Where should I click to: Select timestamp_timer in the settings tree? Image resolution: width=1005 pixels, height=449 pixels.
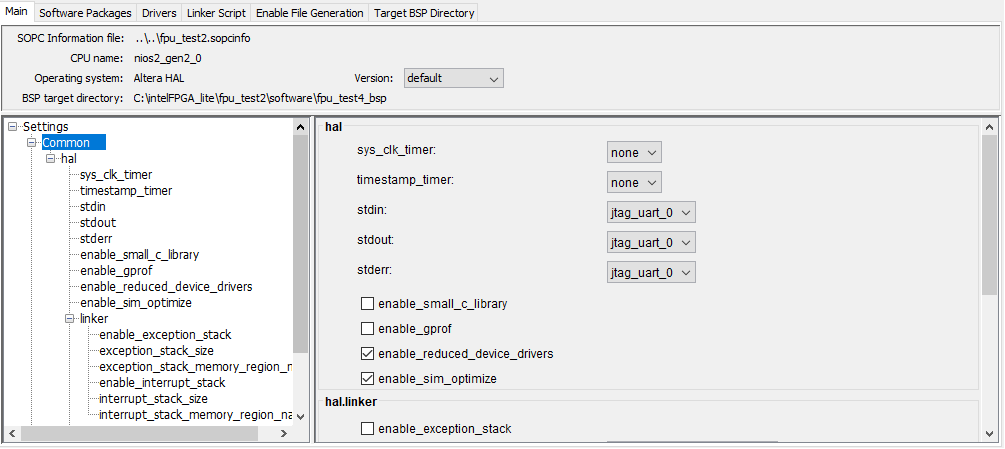pos(126,190)
